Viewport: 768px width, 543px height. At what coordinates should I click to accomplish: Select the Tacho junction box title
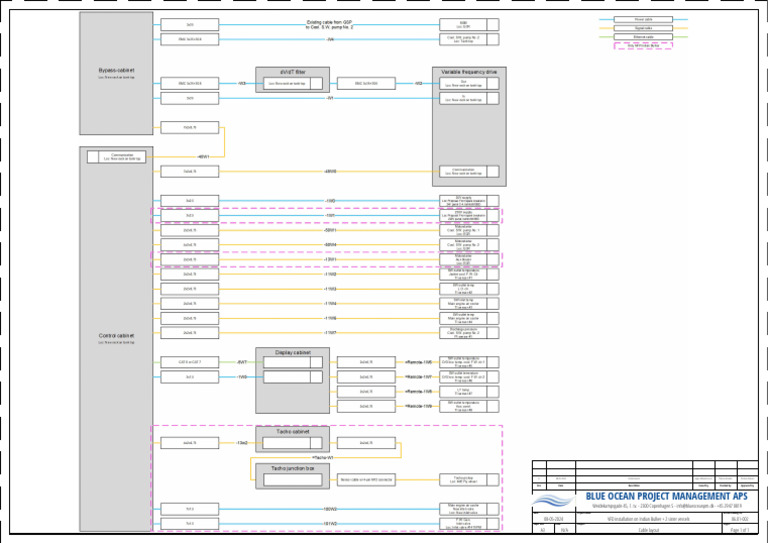click(292, 469)
